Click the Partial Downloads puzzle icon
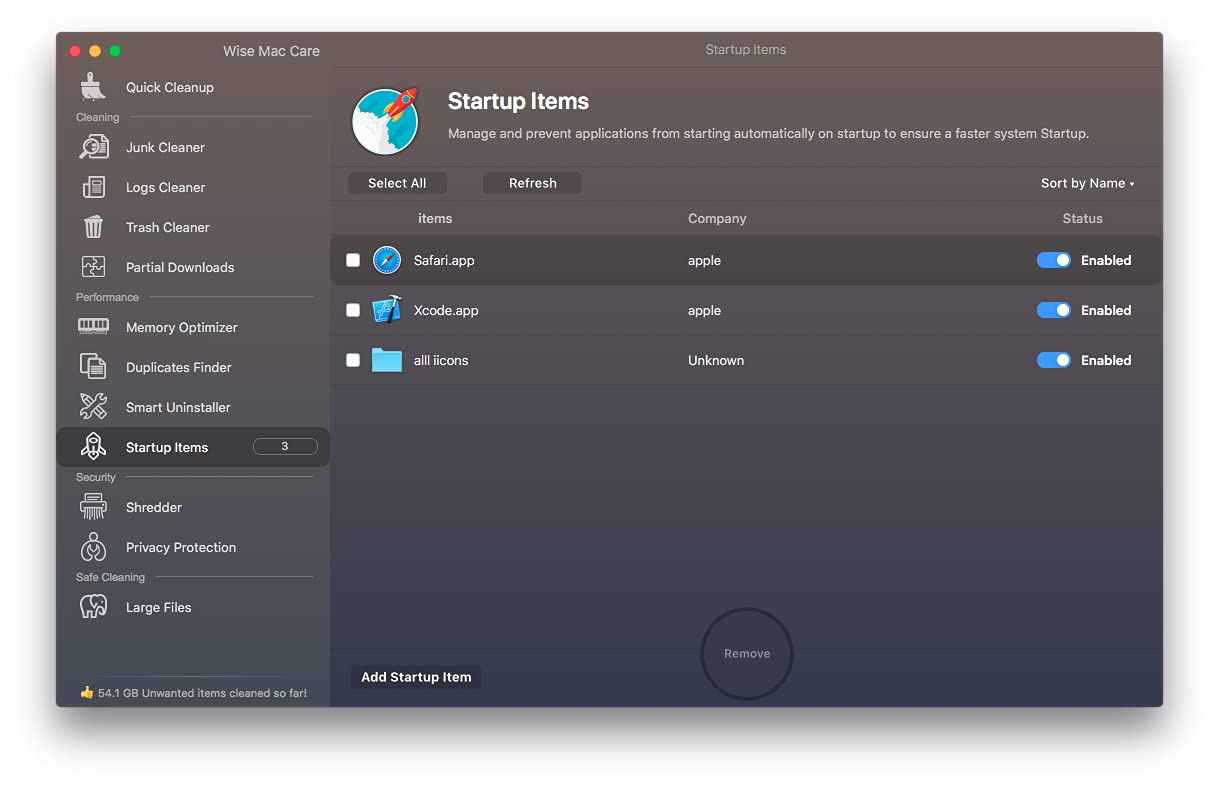This screenshot has width=1219, height=787. [93, 267]
